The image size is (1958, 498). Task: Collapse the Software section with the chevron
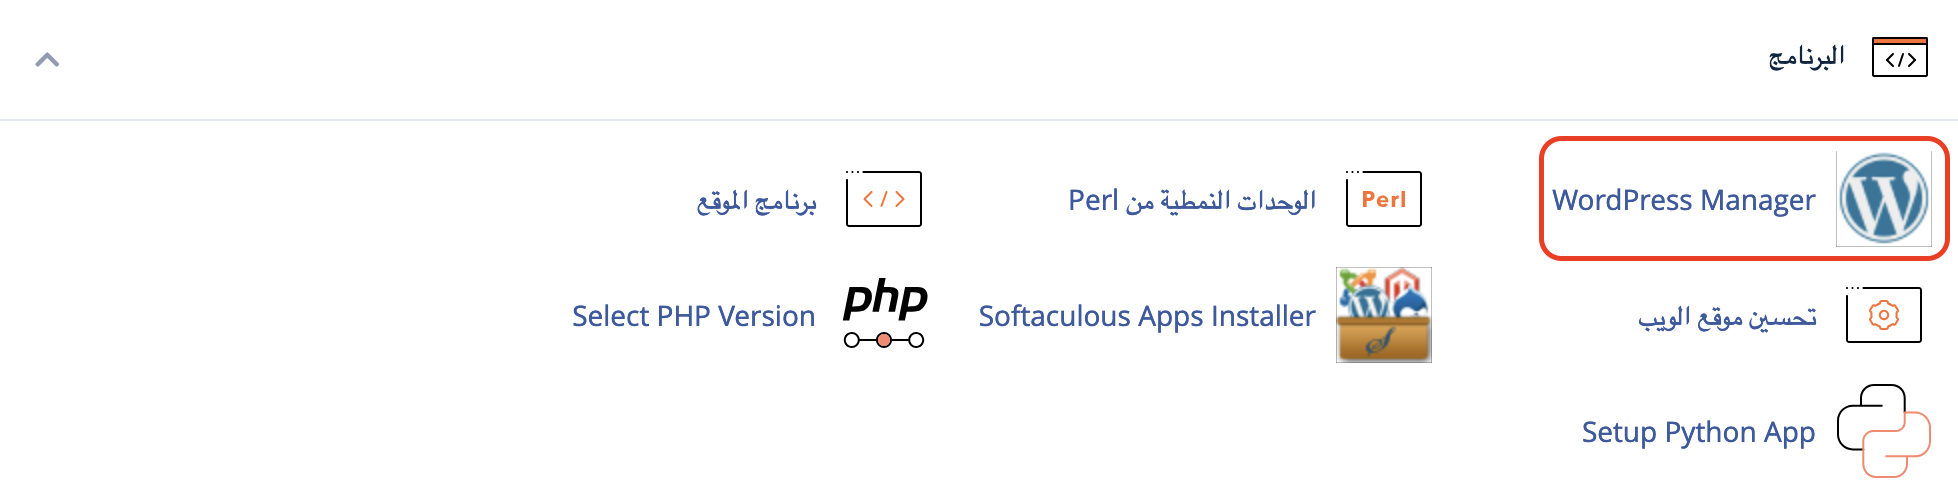47,60
